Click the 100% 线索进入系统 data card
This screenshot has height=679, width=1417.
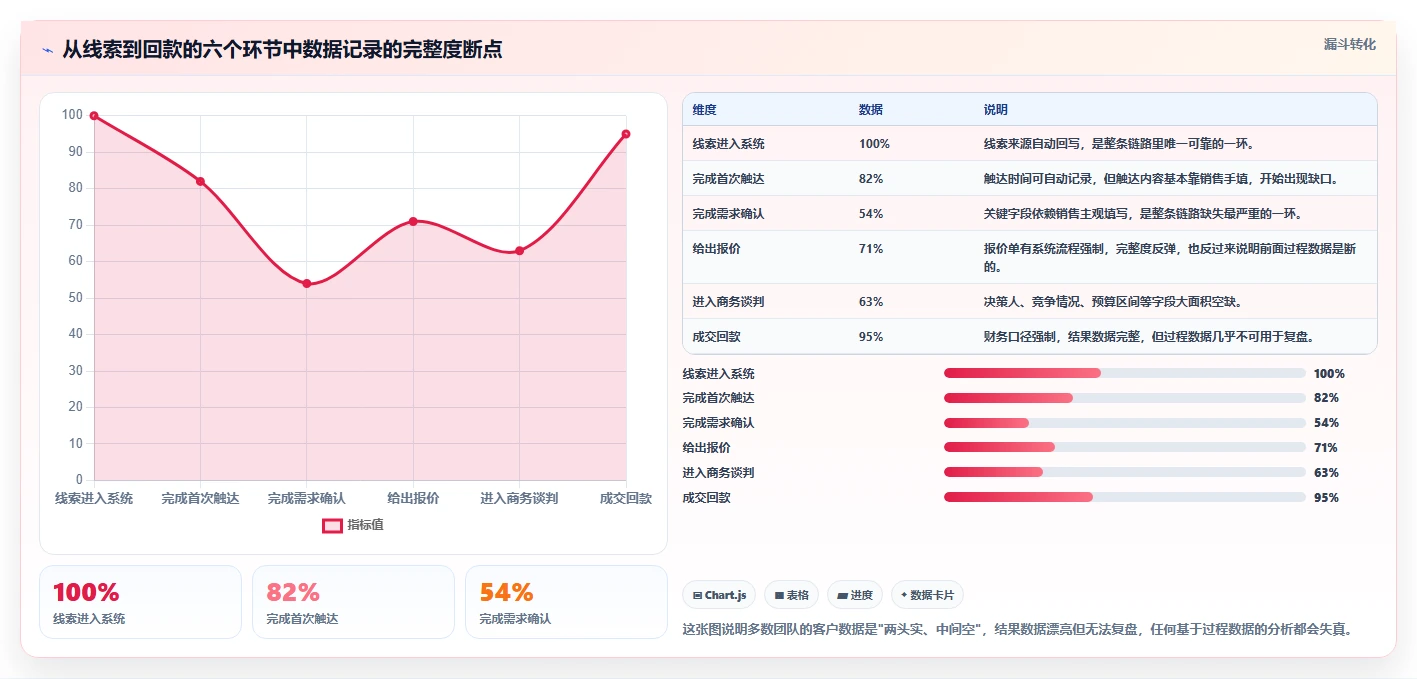point(140,602)
